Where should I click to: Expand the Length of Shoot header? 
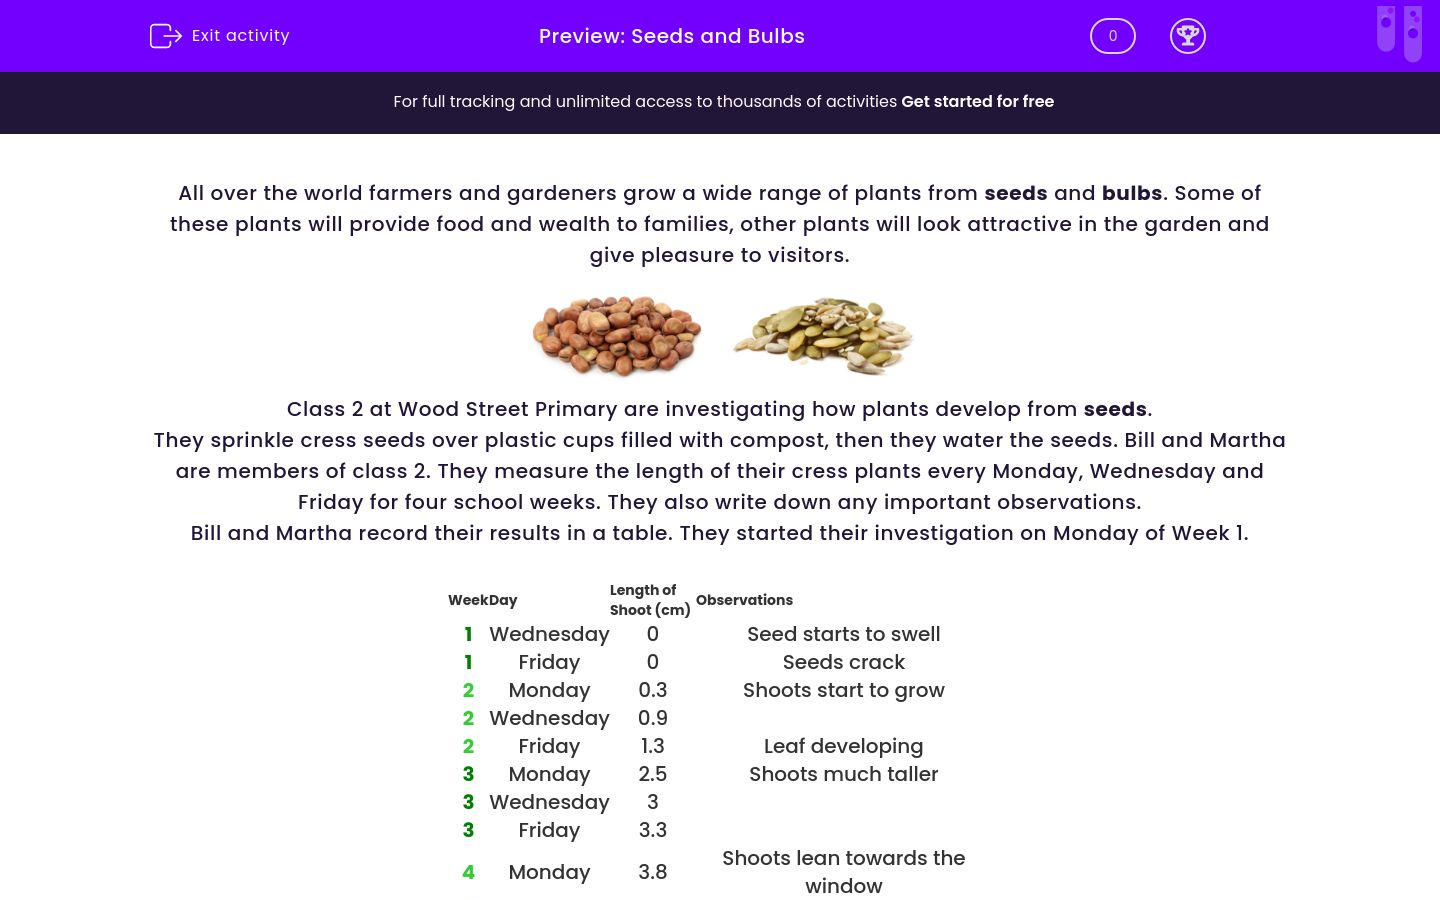[650, 600]
